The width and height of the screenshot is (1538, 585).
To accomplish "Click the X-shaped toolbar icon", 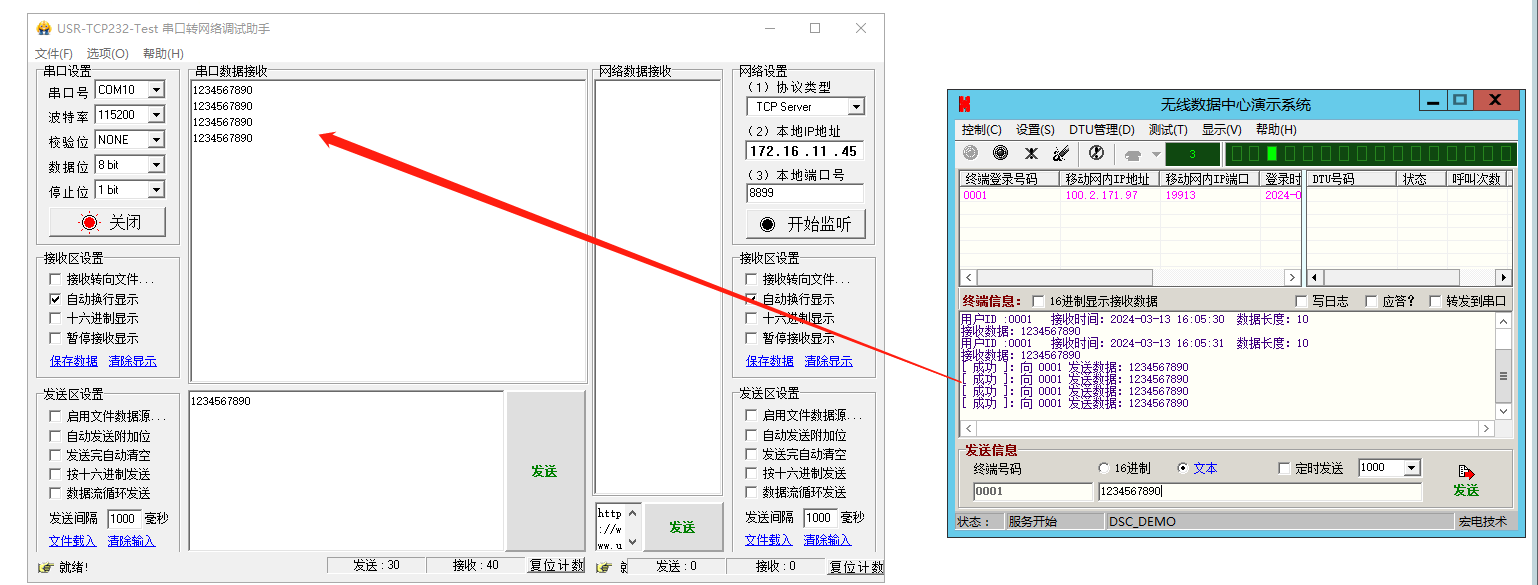I will pyautogui.click(x=1031, y=153).
